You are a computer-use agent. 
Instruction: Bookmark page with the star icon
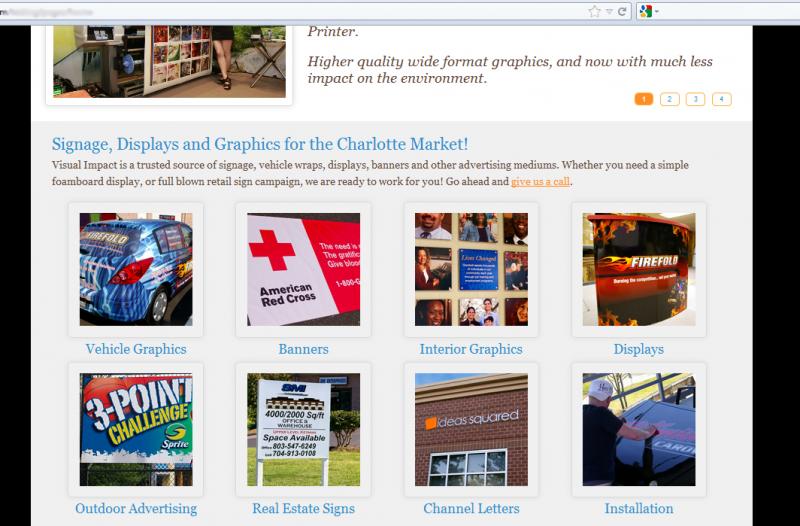(594, 11)
